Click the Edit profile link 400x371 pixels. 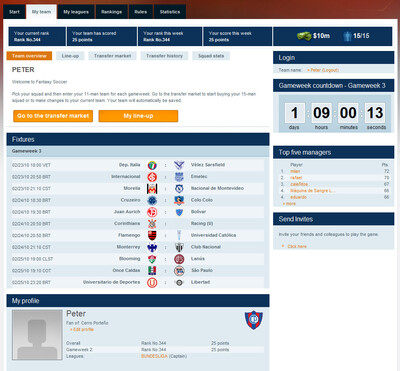[x=82, y=329]
